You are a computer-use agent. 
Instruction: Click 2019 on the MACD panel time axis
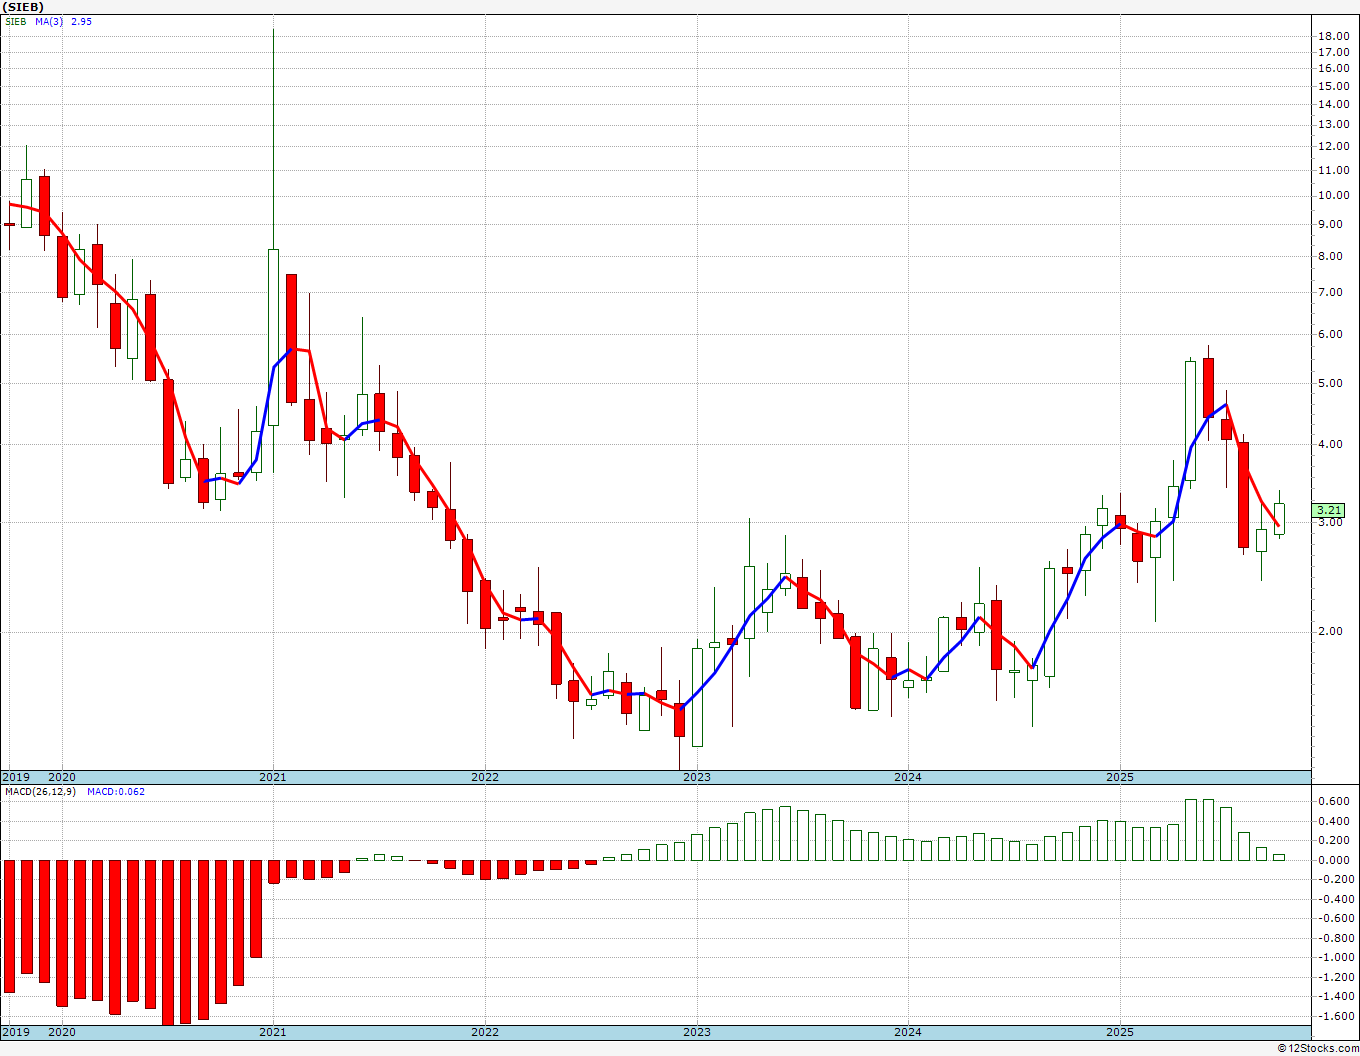click(x=15, y=1032)
